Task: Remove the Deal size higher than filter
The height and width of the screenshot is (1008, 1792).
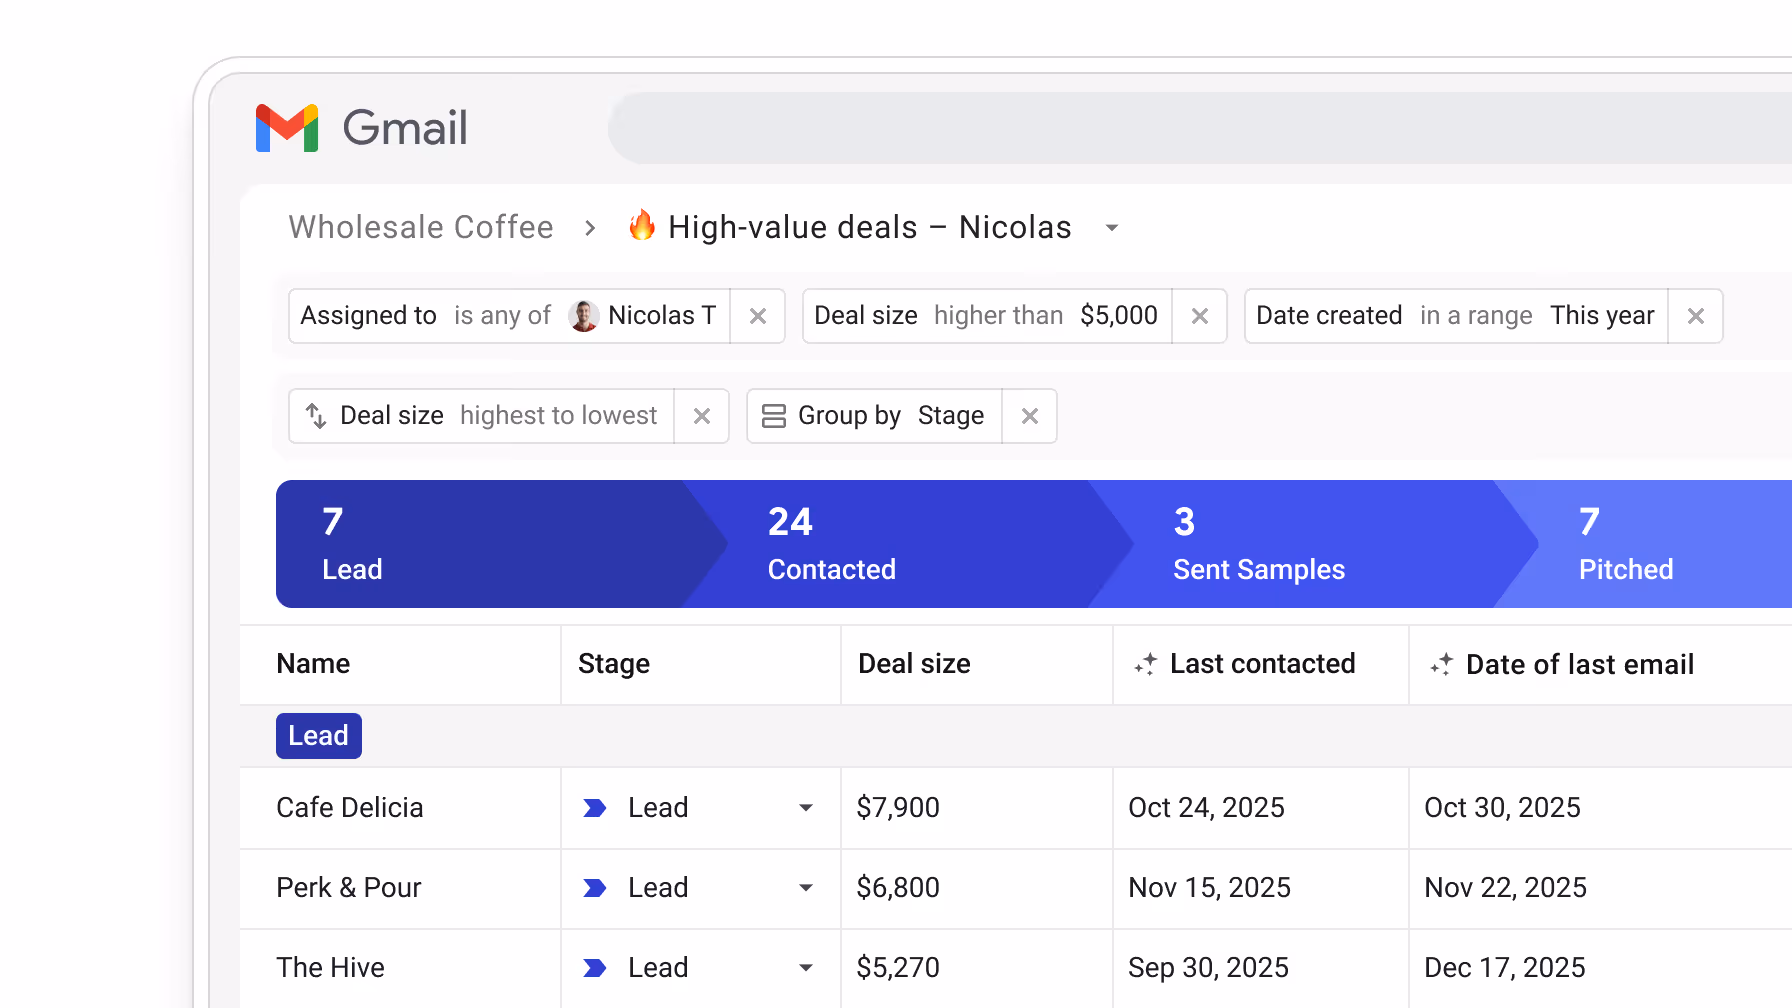Action: [1200, 316]
